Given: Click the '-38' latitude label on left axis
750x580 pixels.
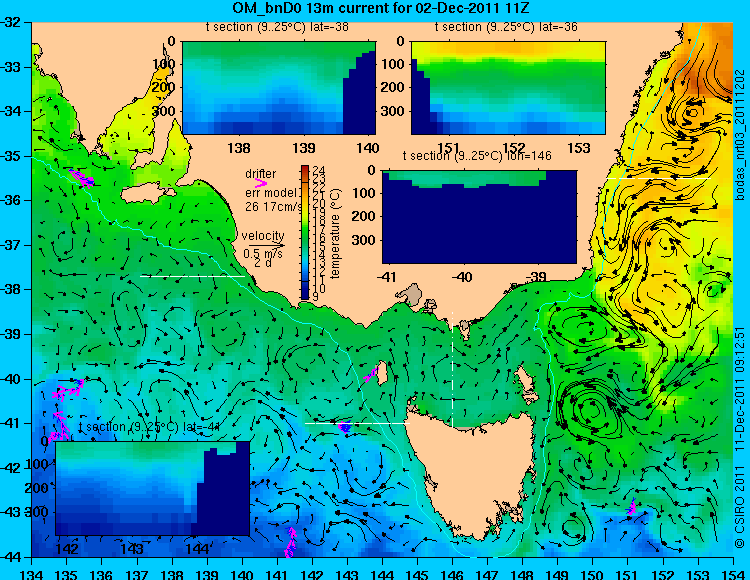Looking at the screenshot, I should pos(11,290).
